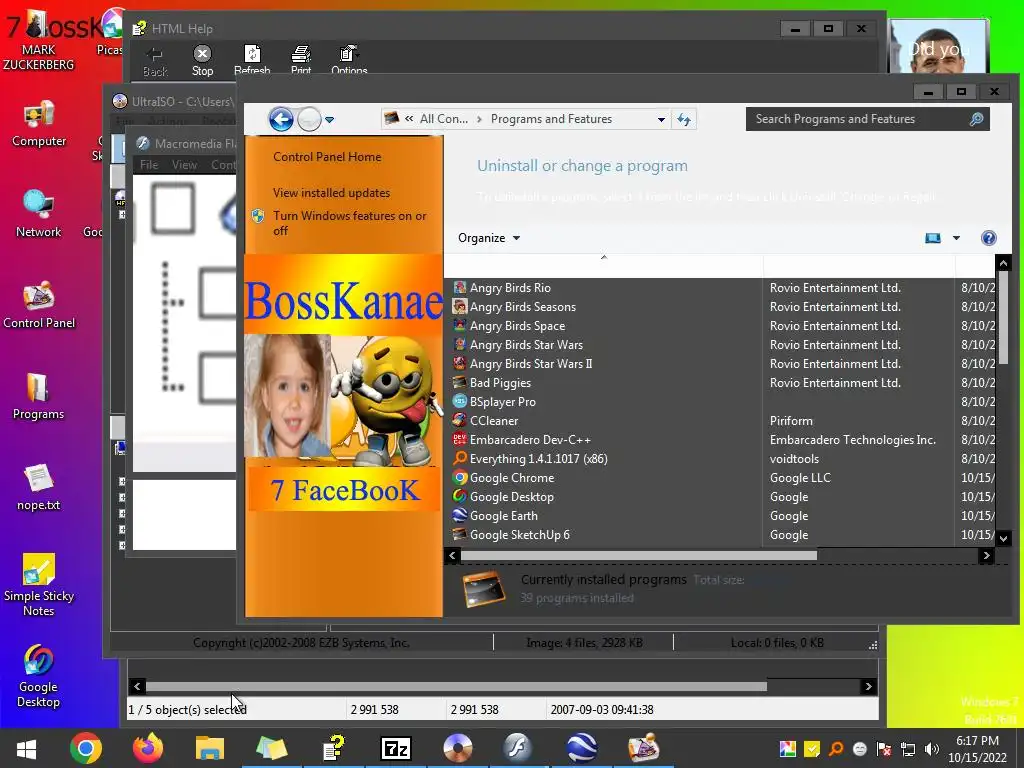Open recent pages dropdown arrow

[330, 120]
